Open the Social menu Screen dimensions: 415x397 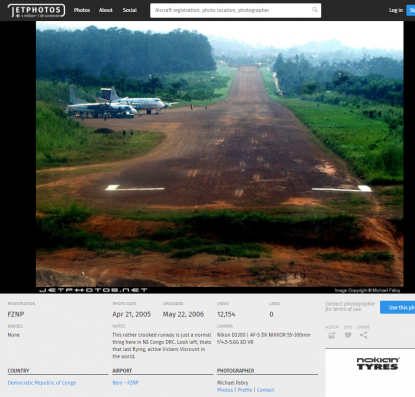pos(130,10)
